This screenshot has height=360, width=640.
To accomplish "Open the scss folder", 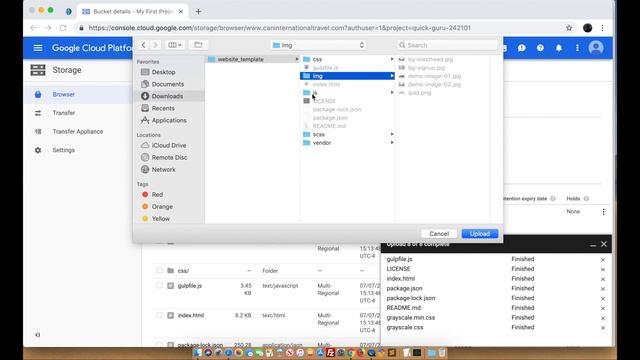I will tap(319, 134).
